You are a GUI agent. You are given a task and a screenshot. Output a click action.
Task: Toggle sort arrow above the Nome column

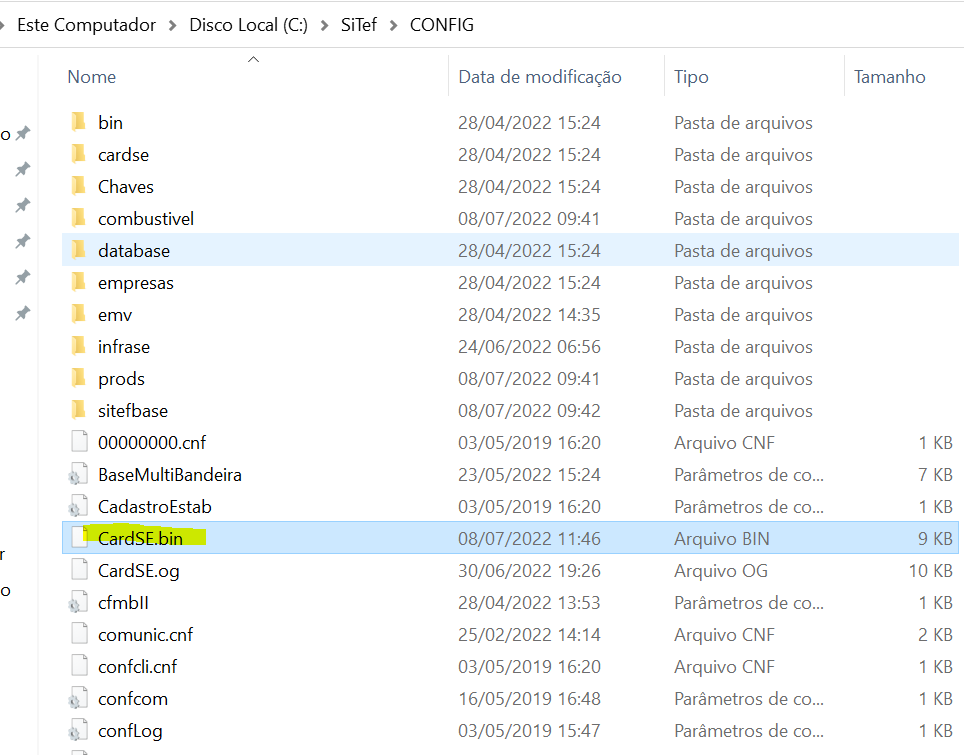pyautogui.click(x=253, y=60)
